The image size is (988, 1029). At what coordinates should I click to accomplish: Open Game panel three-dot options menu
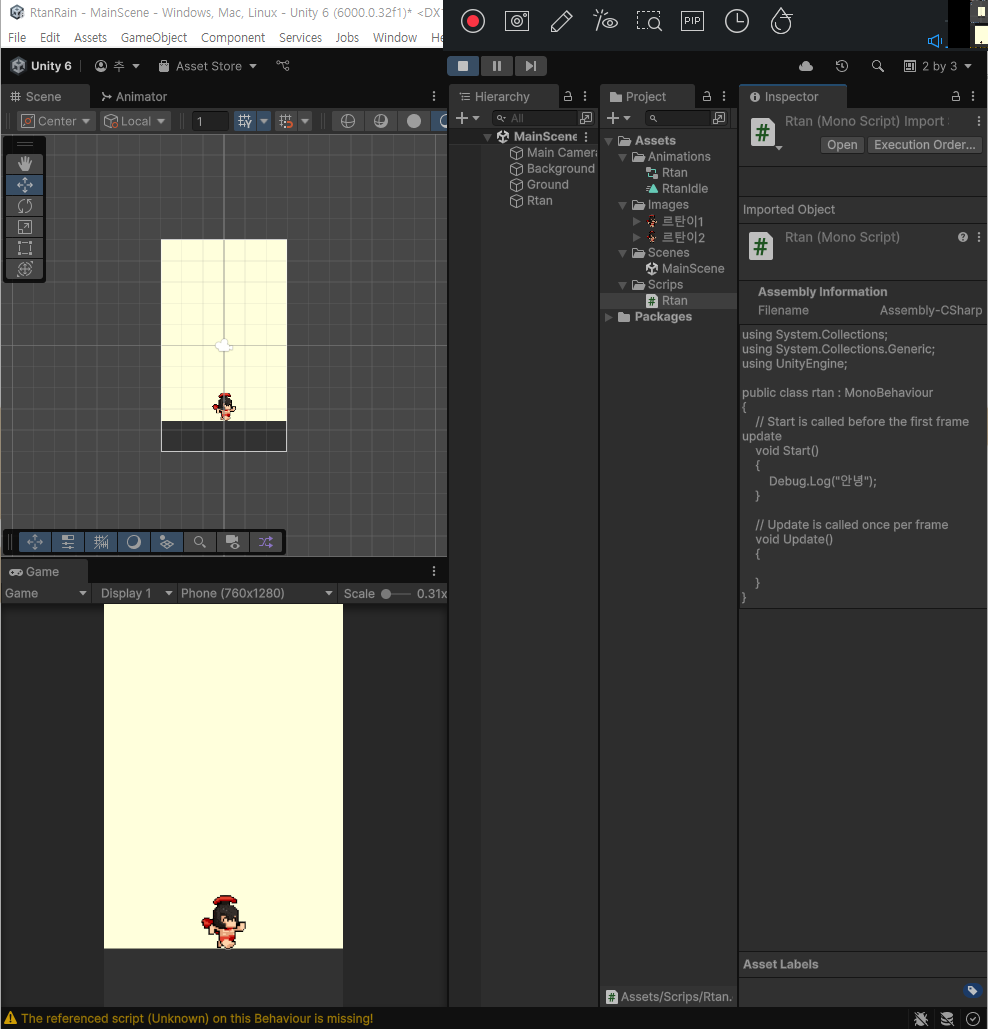click(434, 571)
